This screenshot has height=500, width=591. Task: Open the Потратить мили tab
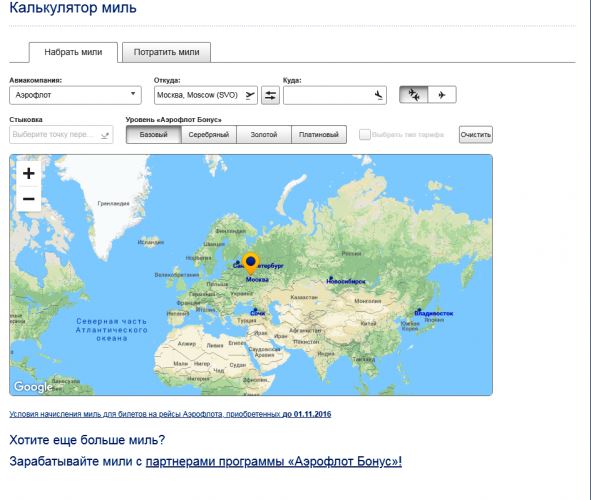166,52
